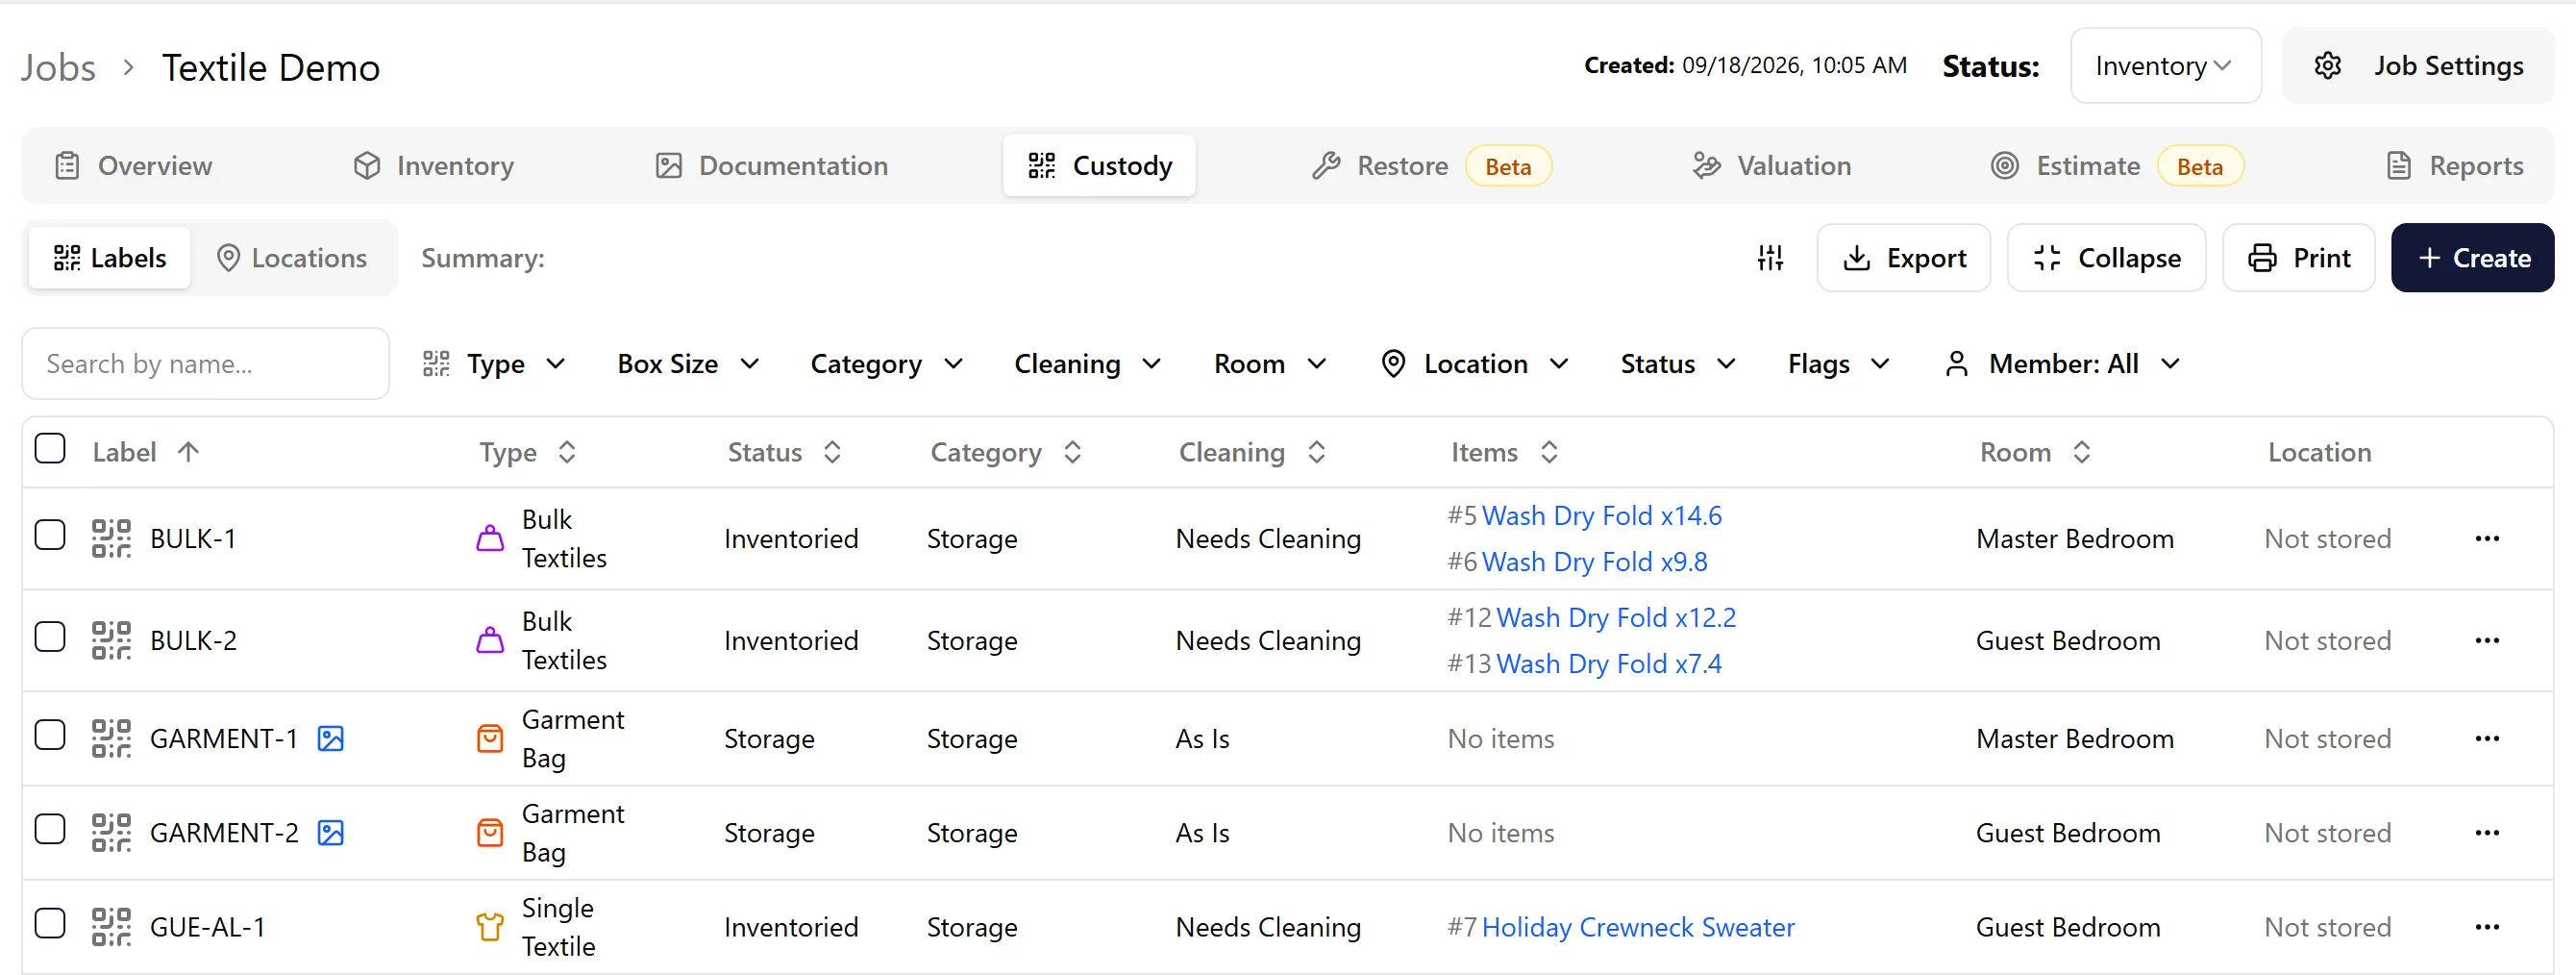The image size is (2576, 975).
Task: Expand the Flags filter dropdown
Action: coord(1838,364)
